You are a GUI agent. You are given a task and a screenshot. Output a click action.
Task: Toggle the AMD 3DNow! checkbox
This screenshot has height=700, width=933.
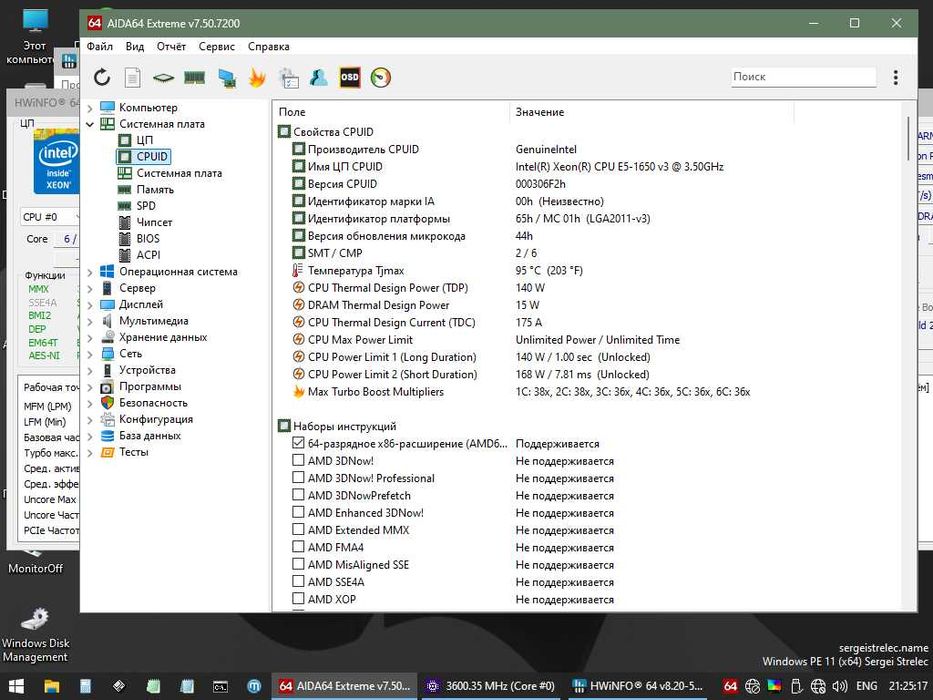[x=298, y=461]
